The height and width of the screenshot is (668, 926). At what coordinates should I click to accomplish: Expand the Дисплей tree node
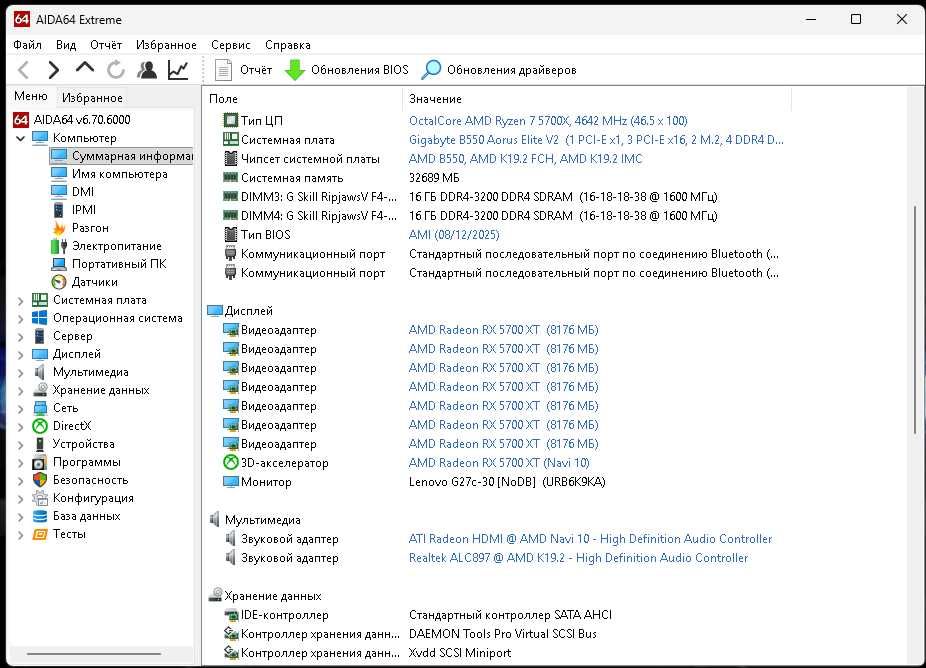tap(21, 355)
